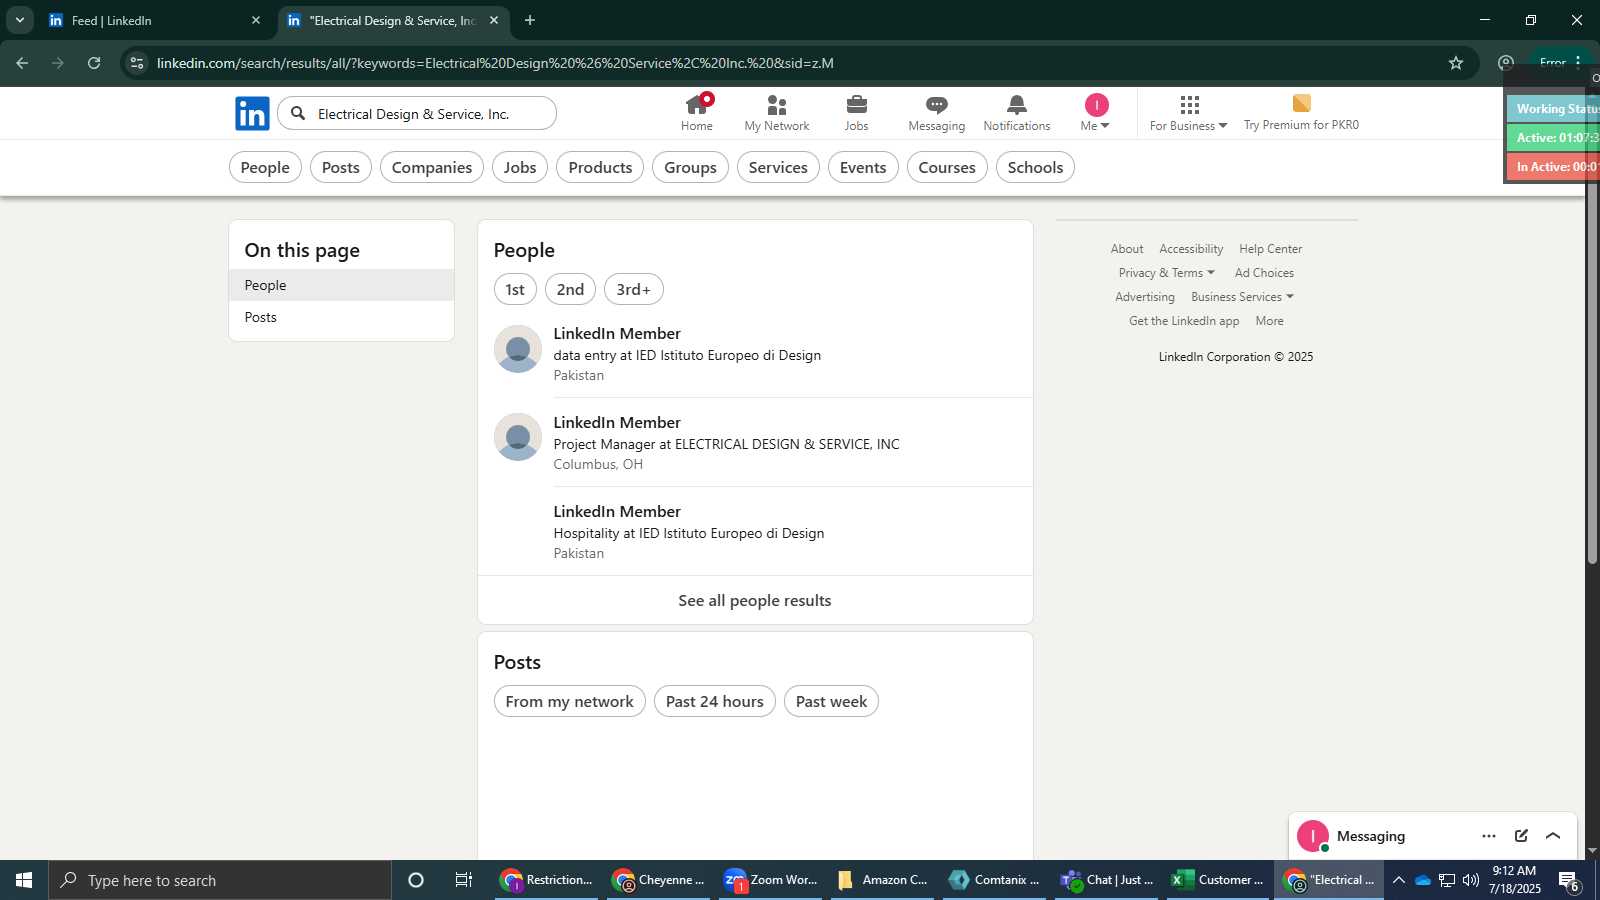Viewport: 1600px width, 900px height.
Task: Filter results by Companies
Action: click(432, 167)
